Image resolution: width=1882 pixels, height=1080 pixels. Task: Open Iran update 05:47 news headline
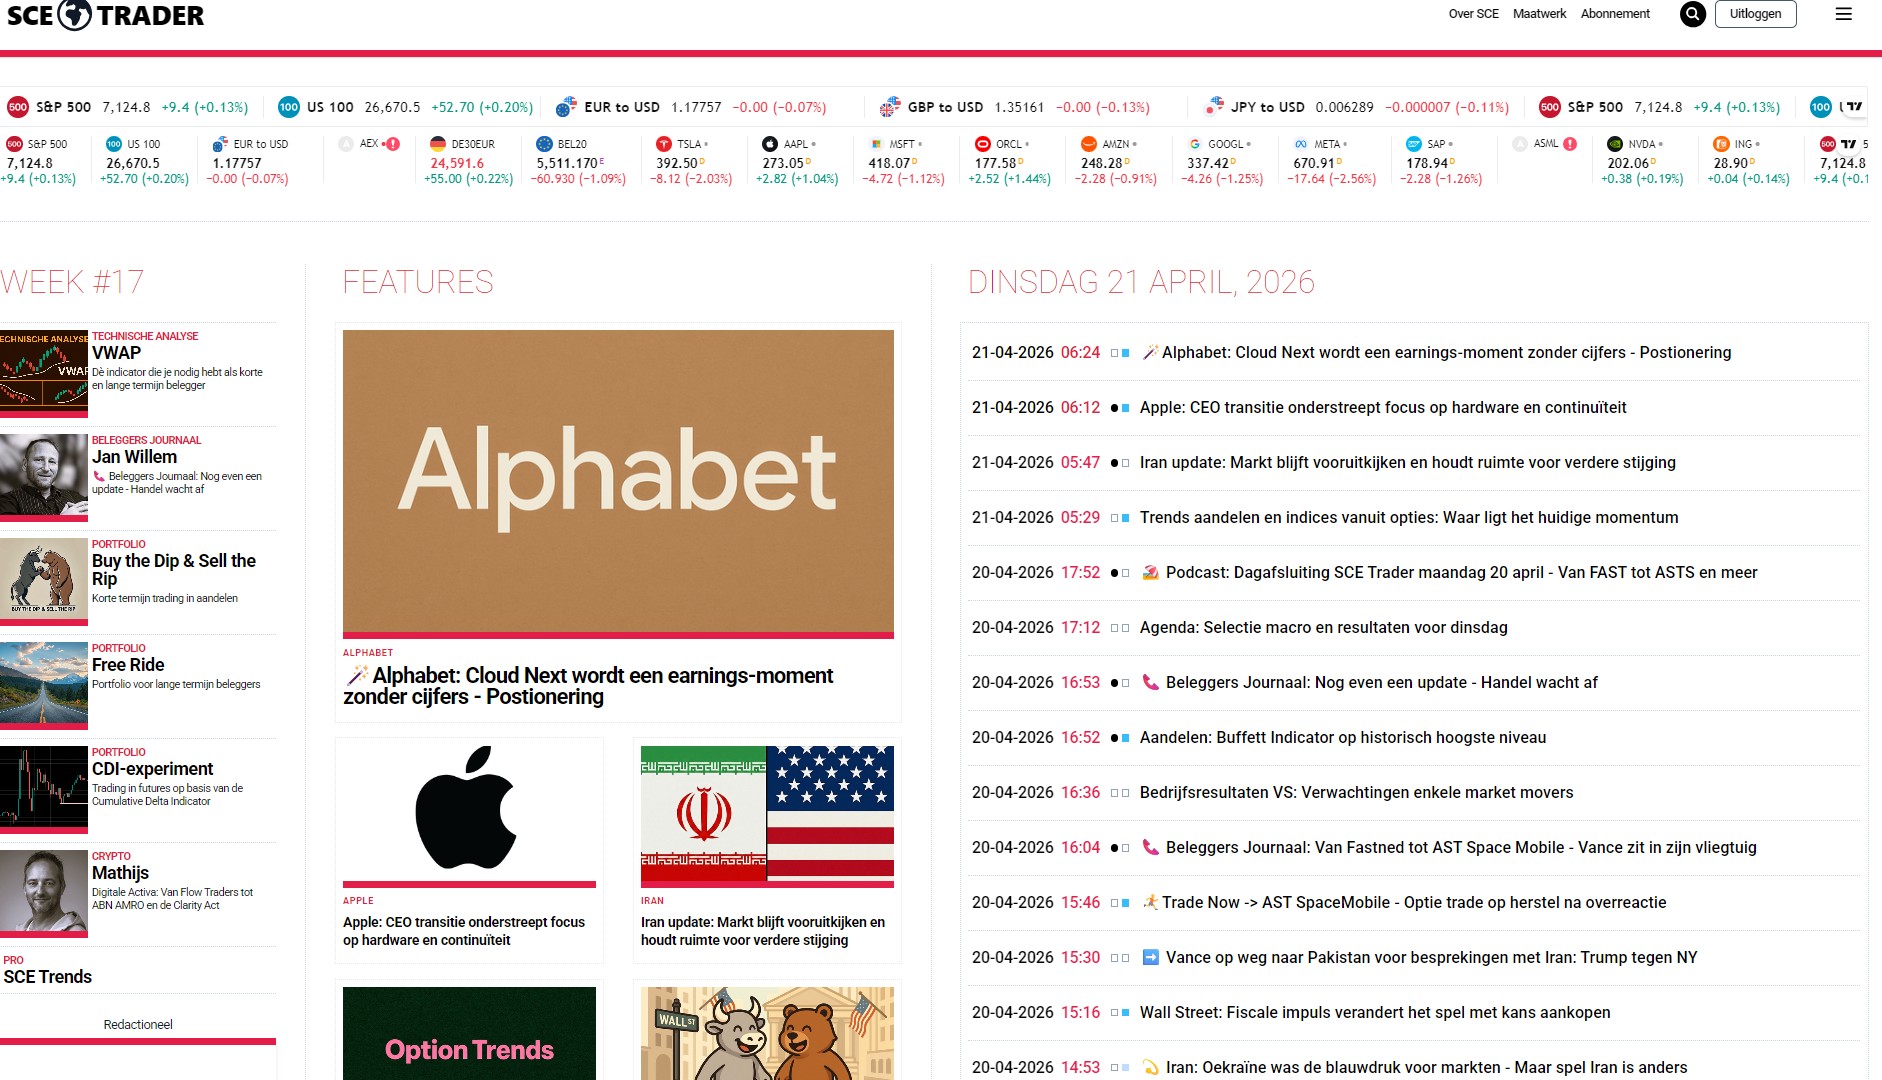click(x=1408, y=462)
